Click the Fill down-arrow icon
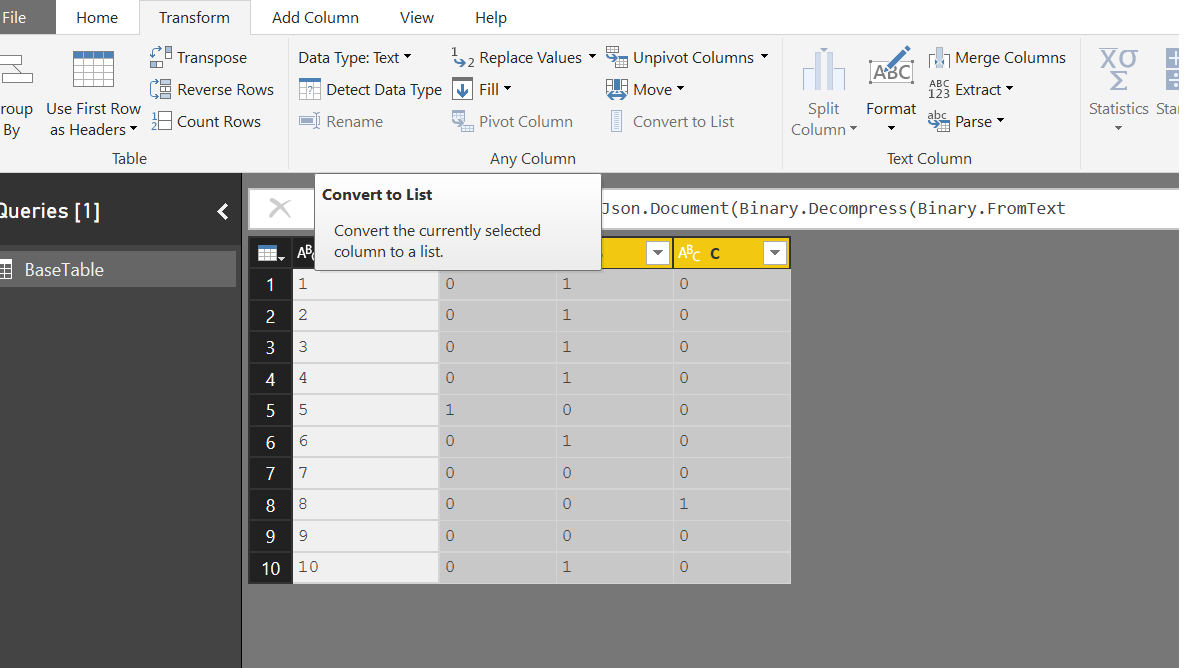Screen dimensions: 1185x668 click(x=463, y=89)
